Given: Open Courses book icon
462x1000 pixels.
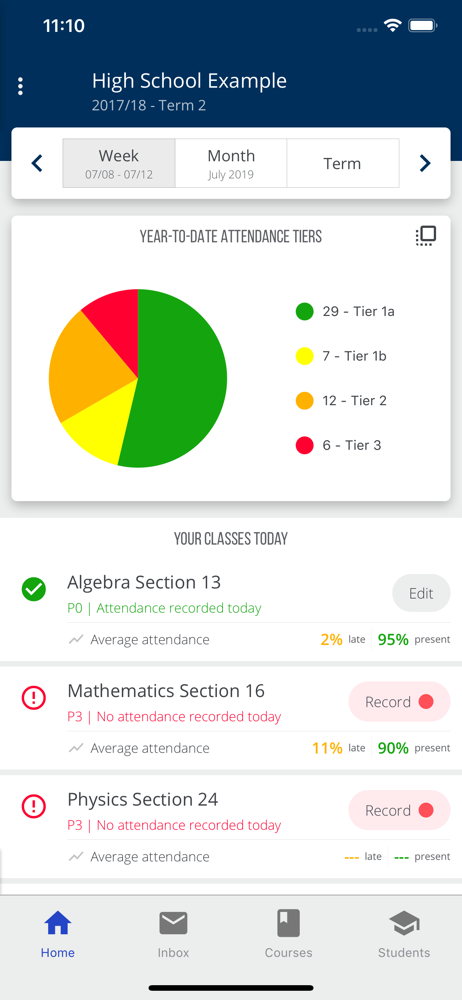Looking at the screenshot, I should (288, 923).
